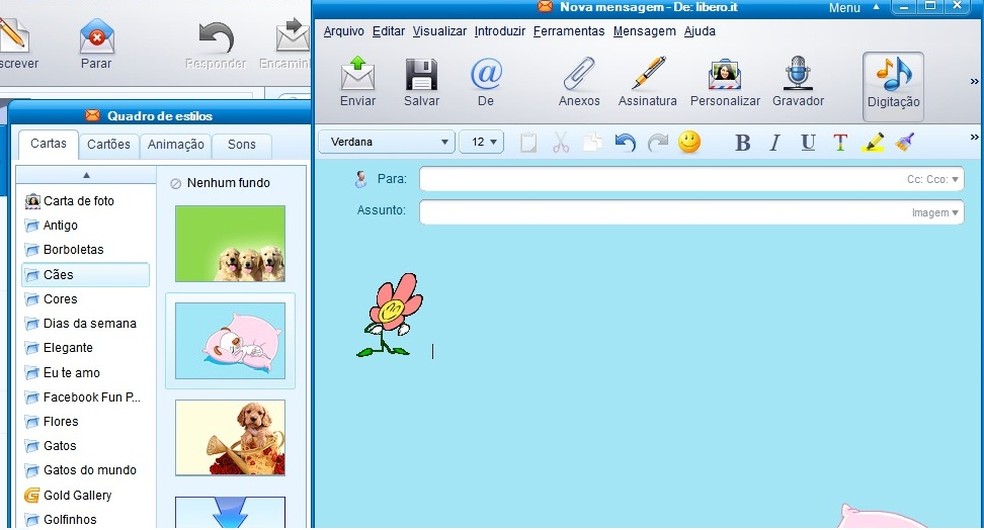Screen dimensions: 984x530
Task: Choose text color with the T icon
Action: (840, 143)
